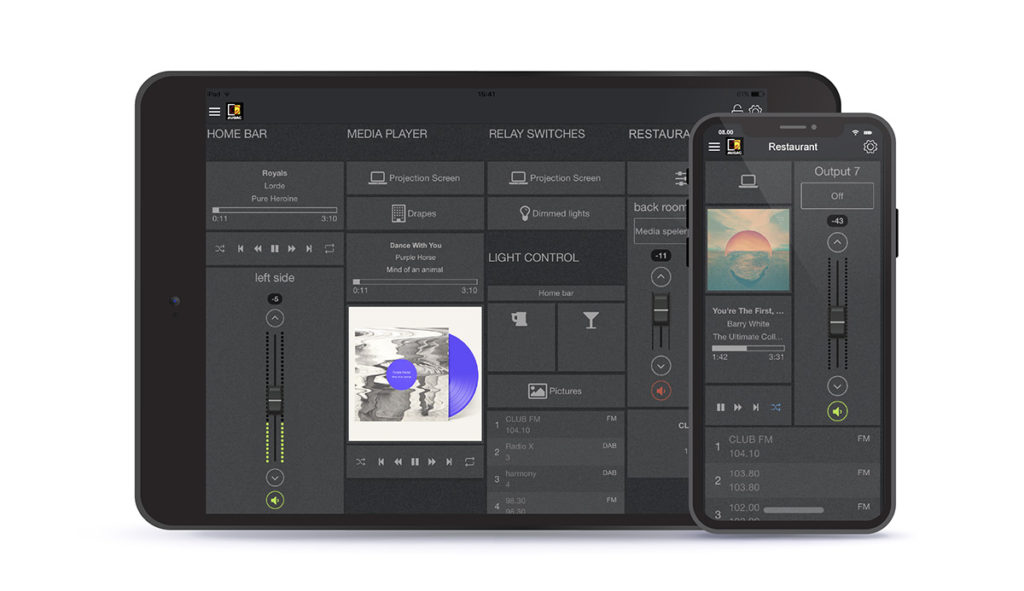The height and width of the screenshot is (591, 1024).
Task: Open the HOME BAR section
Action: (237, 134)
